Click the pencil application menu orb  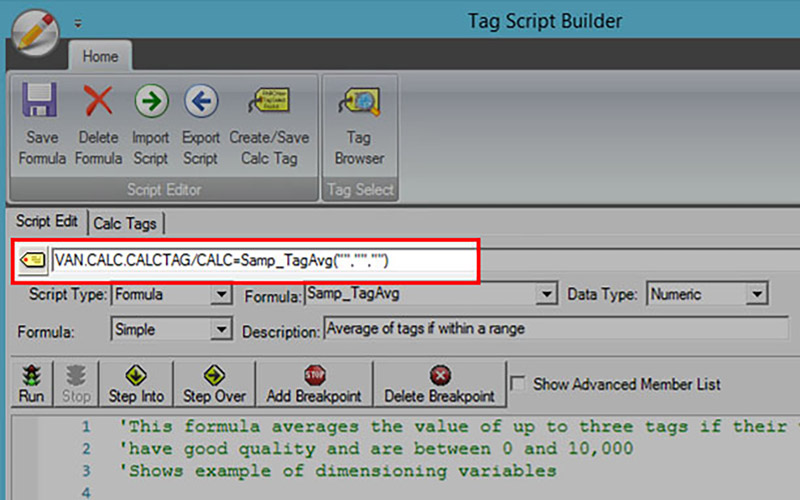coord(35,33)
